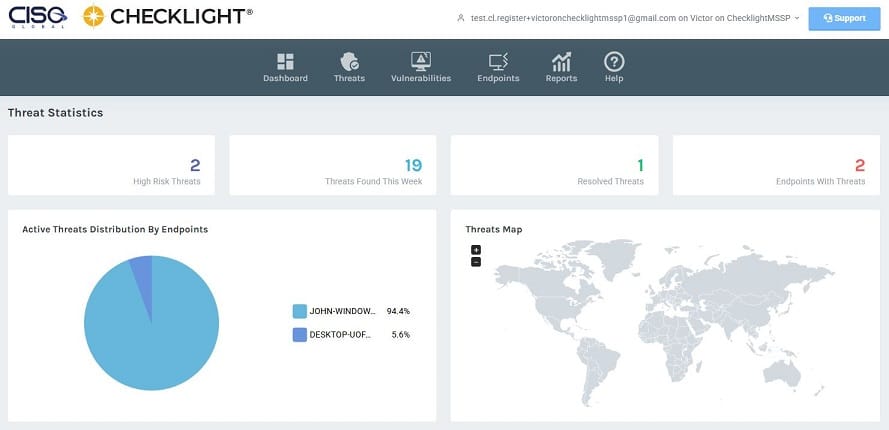Open the Reports chart icon
Image resolution: width=889 pixels, height=430 pixels.
point(561,62)
